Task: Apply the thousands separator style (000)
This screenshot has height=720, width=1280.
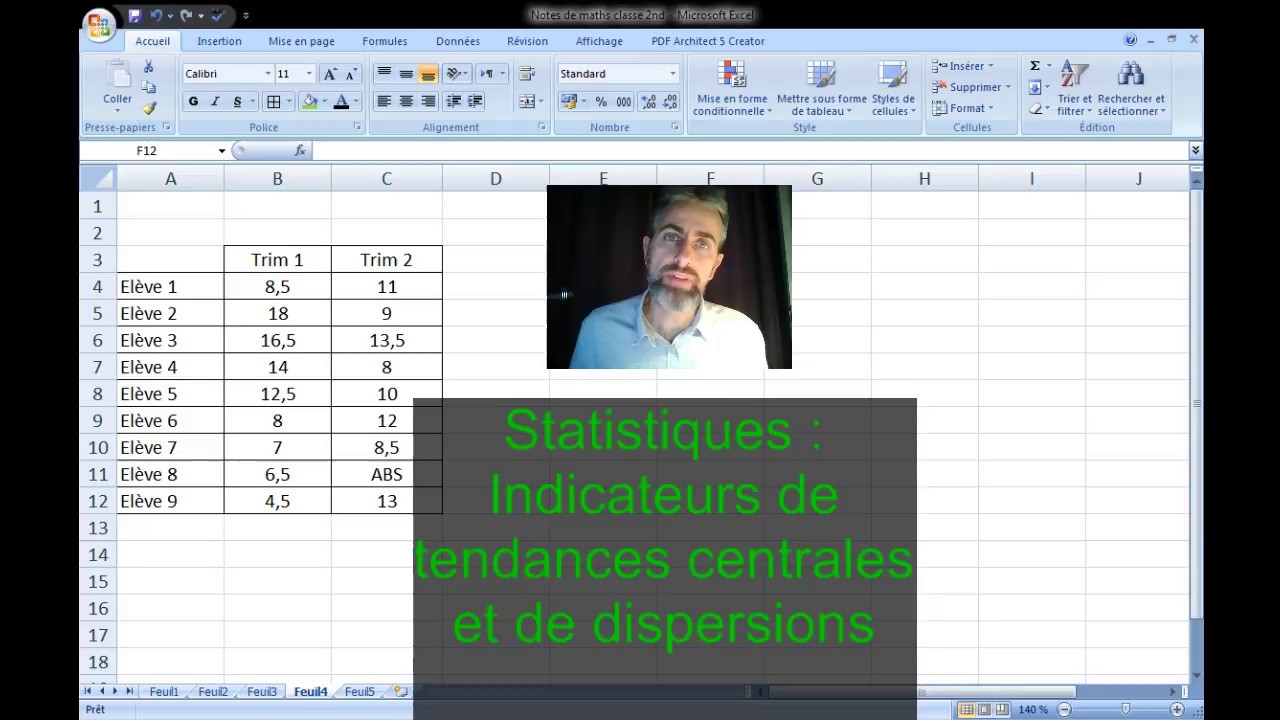Action: coord(623,102)
